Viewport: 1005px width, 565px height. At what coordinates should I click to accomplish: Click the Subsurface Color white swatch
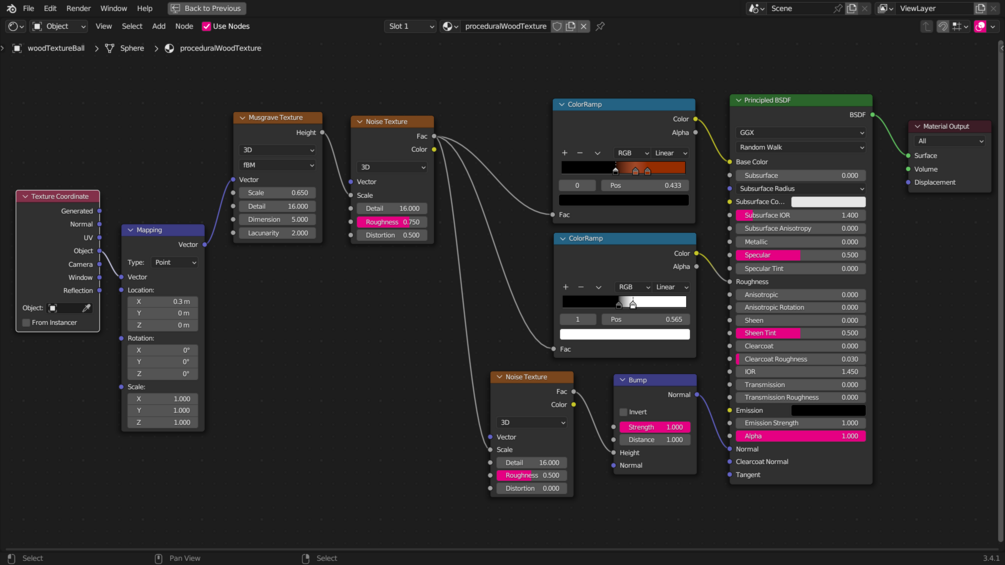pyautogui.click(x=828, y=202)
